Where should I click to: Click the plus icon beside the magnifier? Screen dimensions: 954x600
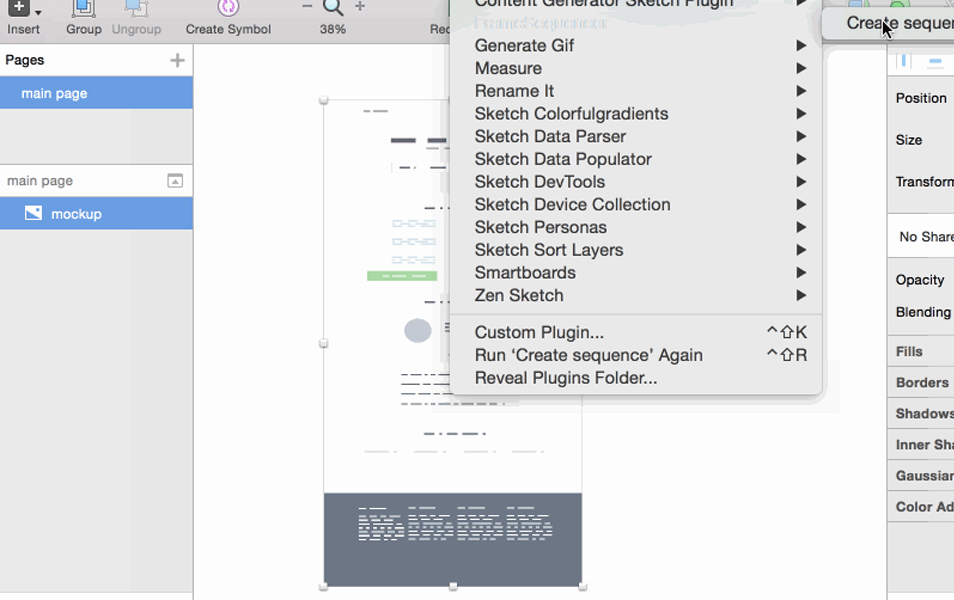point(359,8)
